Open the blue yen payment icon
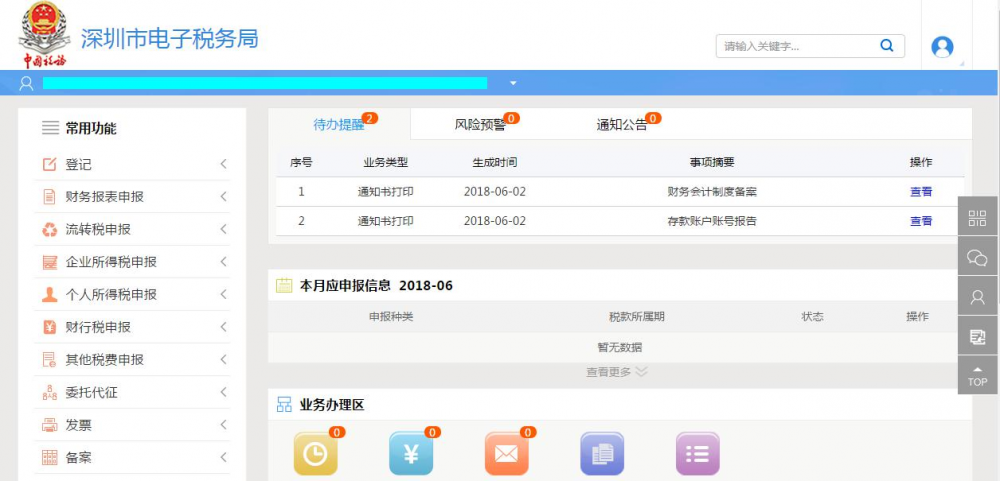The height and width of the screenshot is (481, 1000). tap(411, 454)
